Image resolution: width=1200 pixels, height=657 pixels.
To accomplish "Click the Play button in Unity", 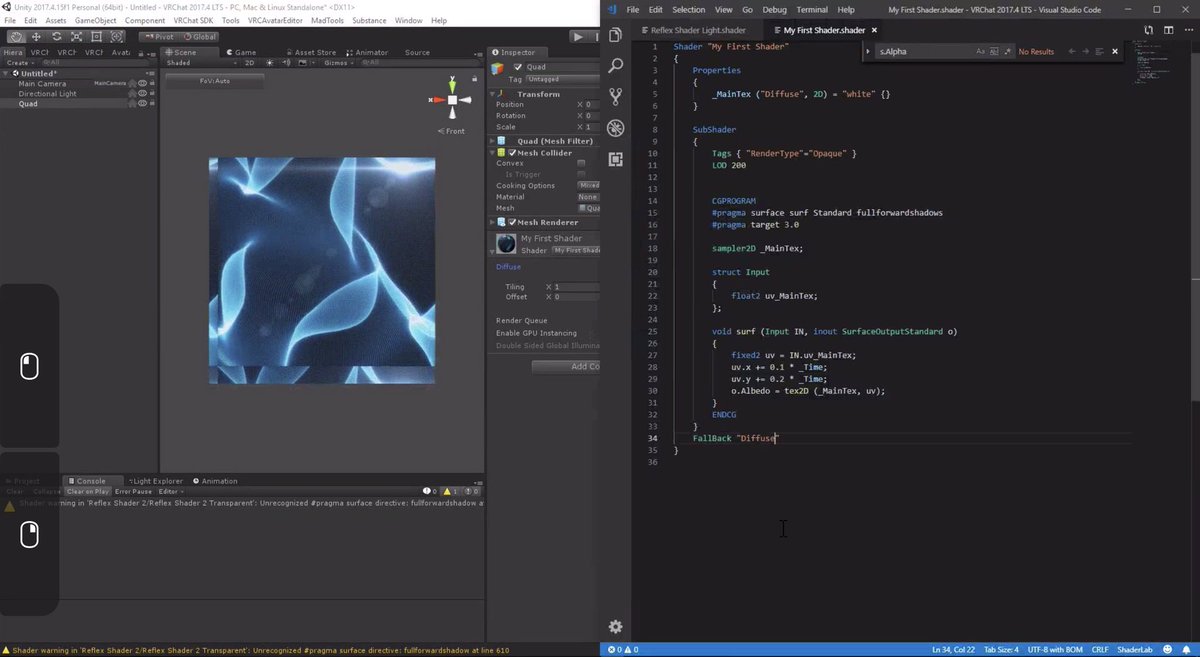I will coord(577,37).
